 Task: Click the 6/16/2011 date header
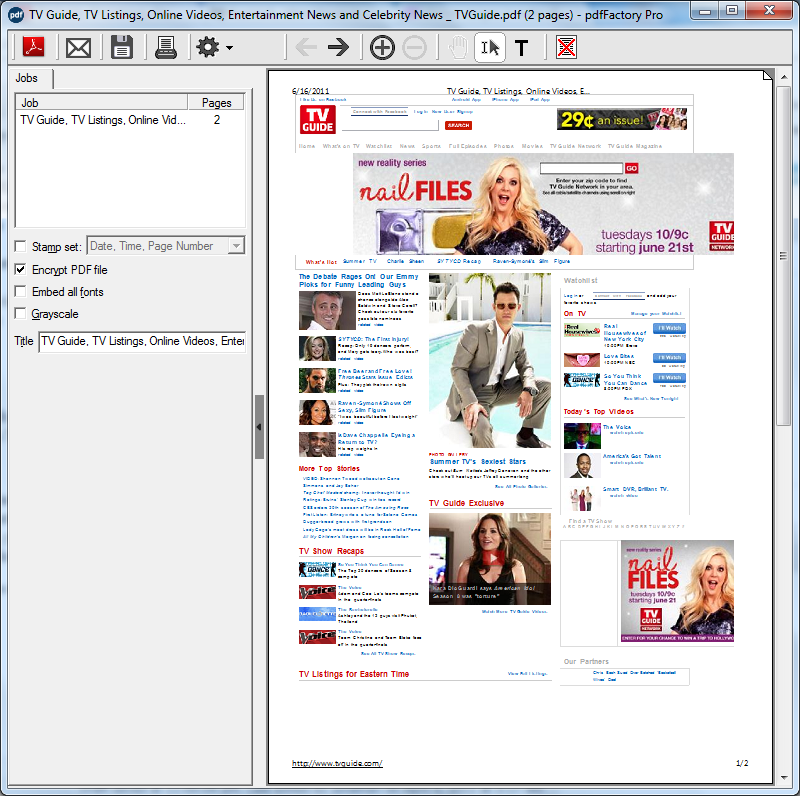point(310,91)
